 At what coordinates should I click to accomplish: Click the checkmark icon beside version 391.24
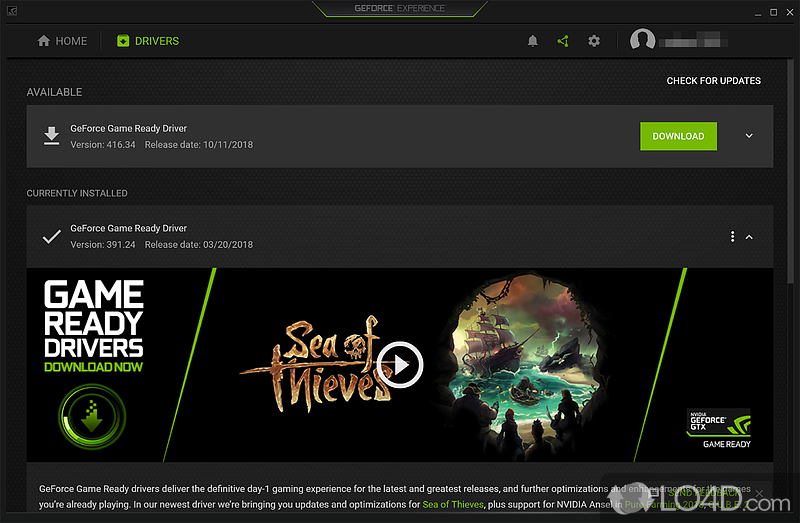52,237
